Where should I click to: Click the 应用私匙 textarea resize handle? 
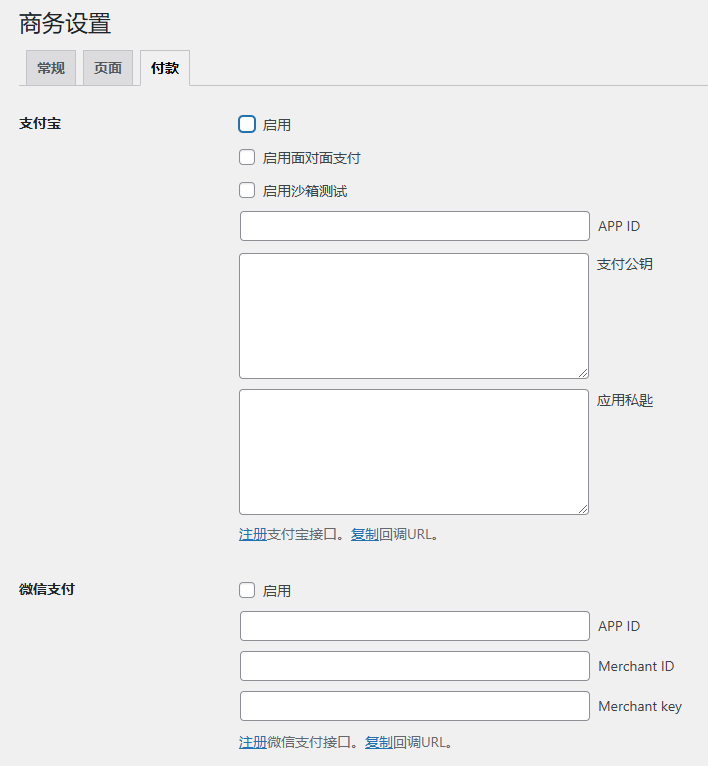tap(582, 507)
